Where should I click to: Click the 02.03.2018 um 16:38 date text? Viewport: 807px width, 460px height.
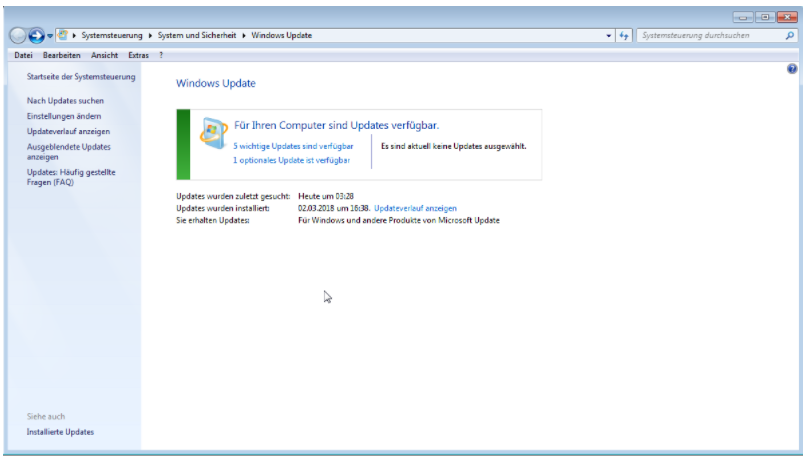(x=334, y=208)
